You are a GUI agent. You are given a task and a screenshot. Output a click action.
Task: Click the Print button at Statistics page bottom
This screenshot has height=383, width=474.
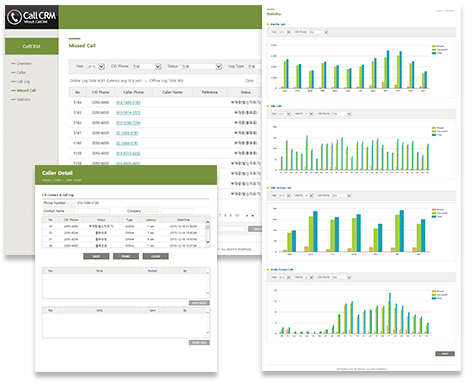445,354
